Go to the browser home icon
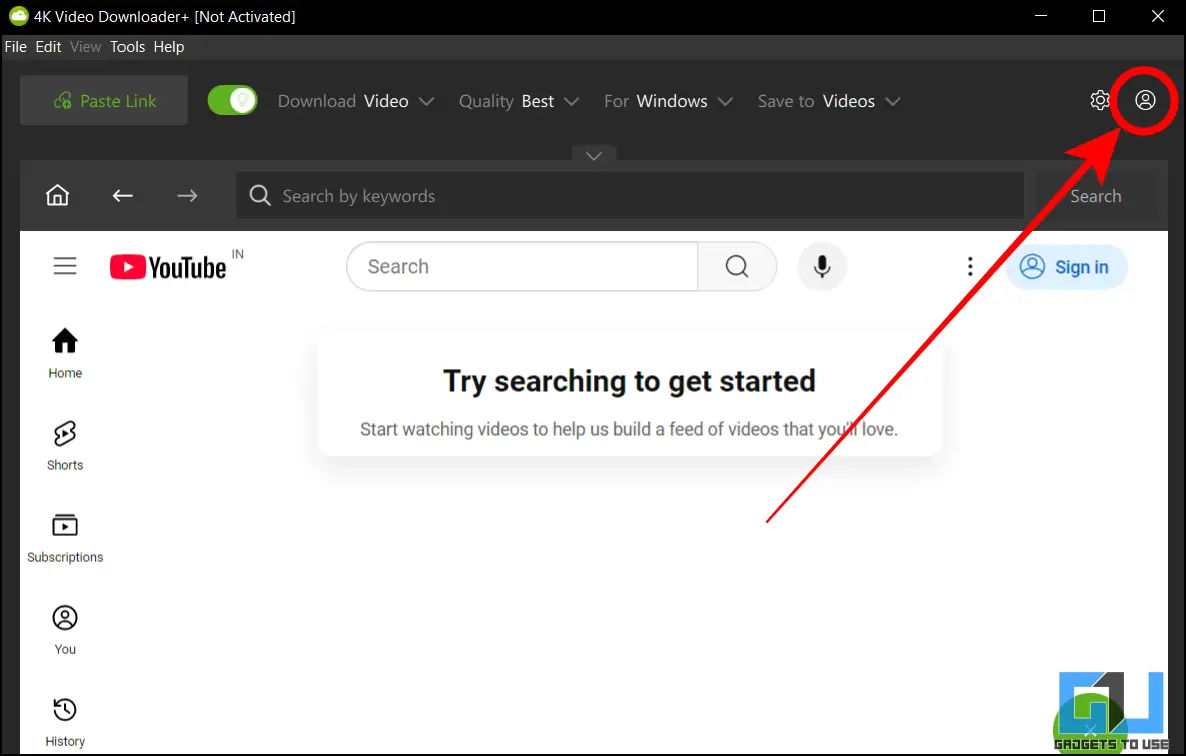The height and width of the screenshot is (756, 1186). (57, 196)
